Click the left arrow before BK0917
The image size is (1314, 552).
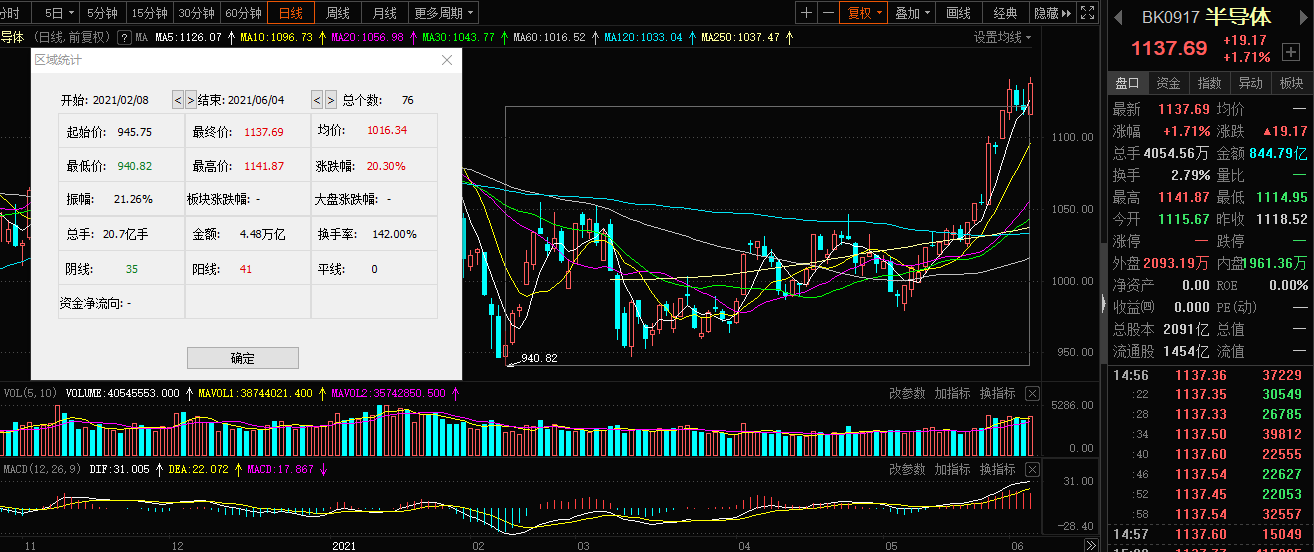pyautogui.click(x=1118, y=17)
